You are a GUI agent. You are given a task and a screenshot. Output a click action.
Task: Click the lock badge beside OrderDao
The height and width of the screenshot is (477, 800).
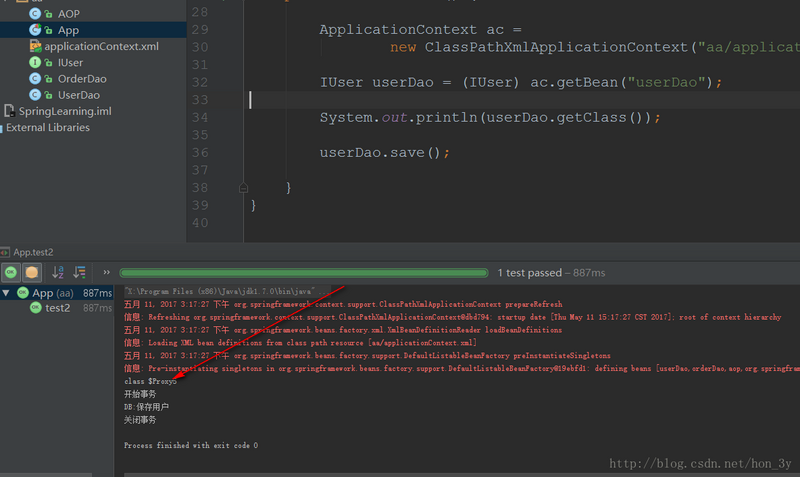[48, 79]
